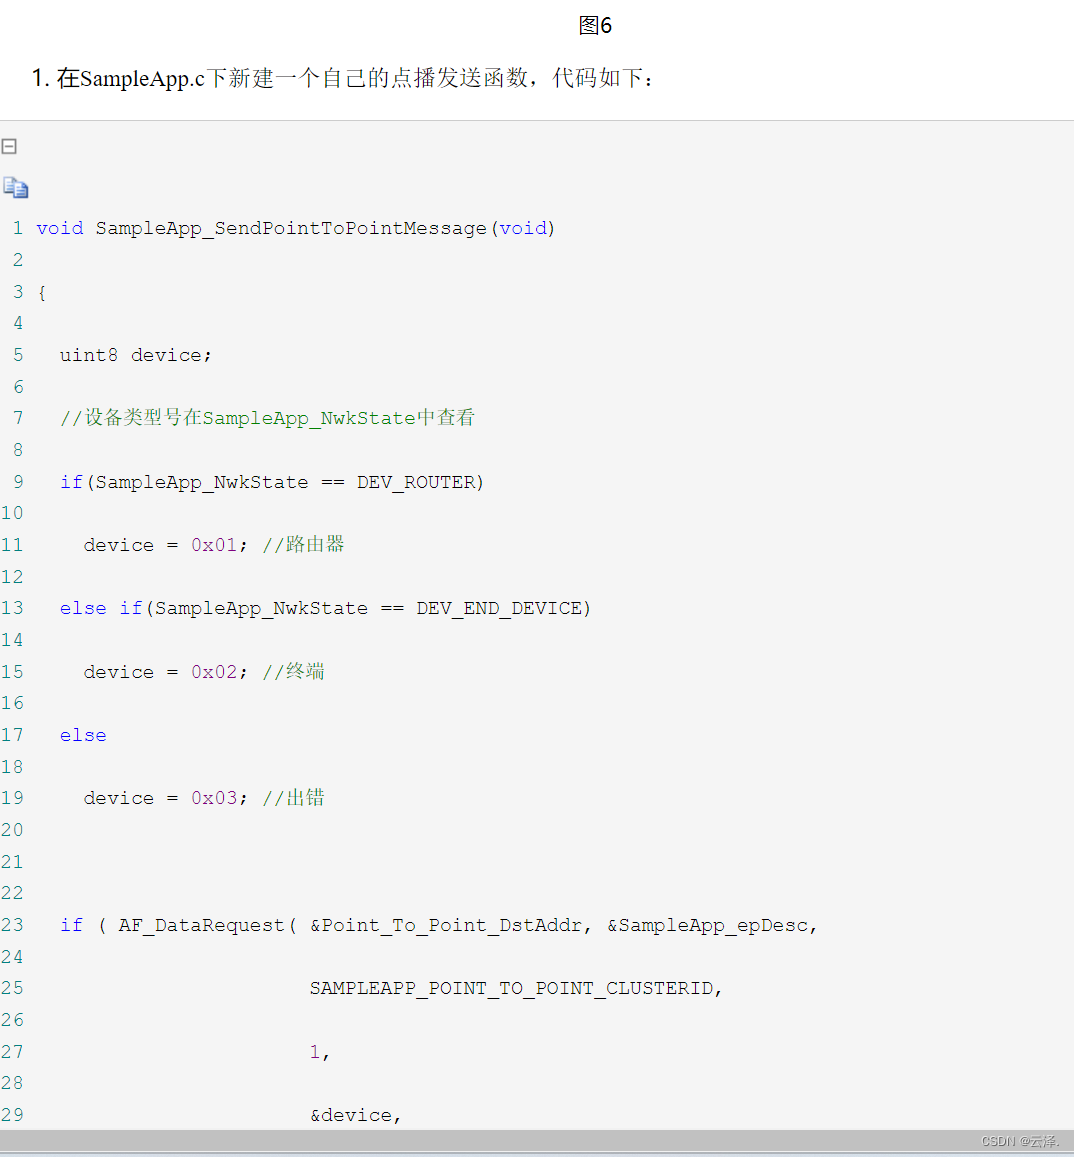Click 'SampleApp_NwkState' on line 9
The height and width of the screenshot is (1157, 1074).
(202, 483)
